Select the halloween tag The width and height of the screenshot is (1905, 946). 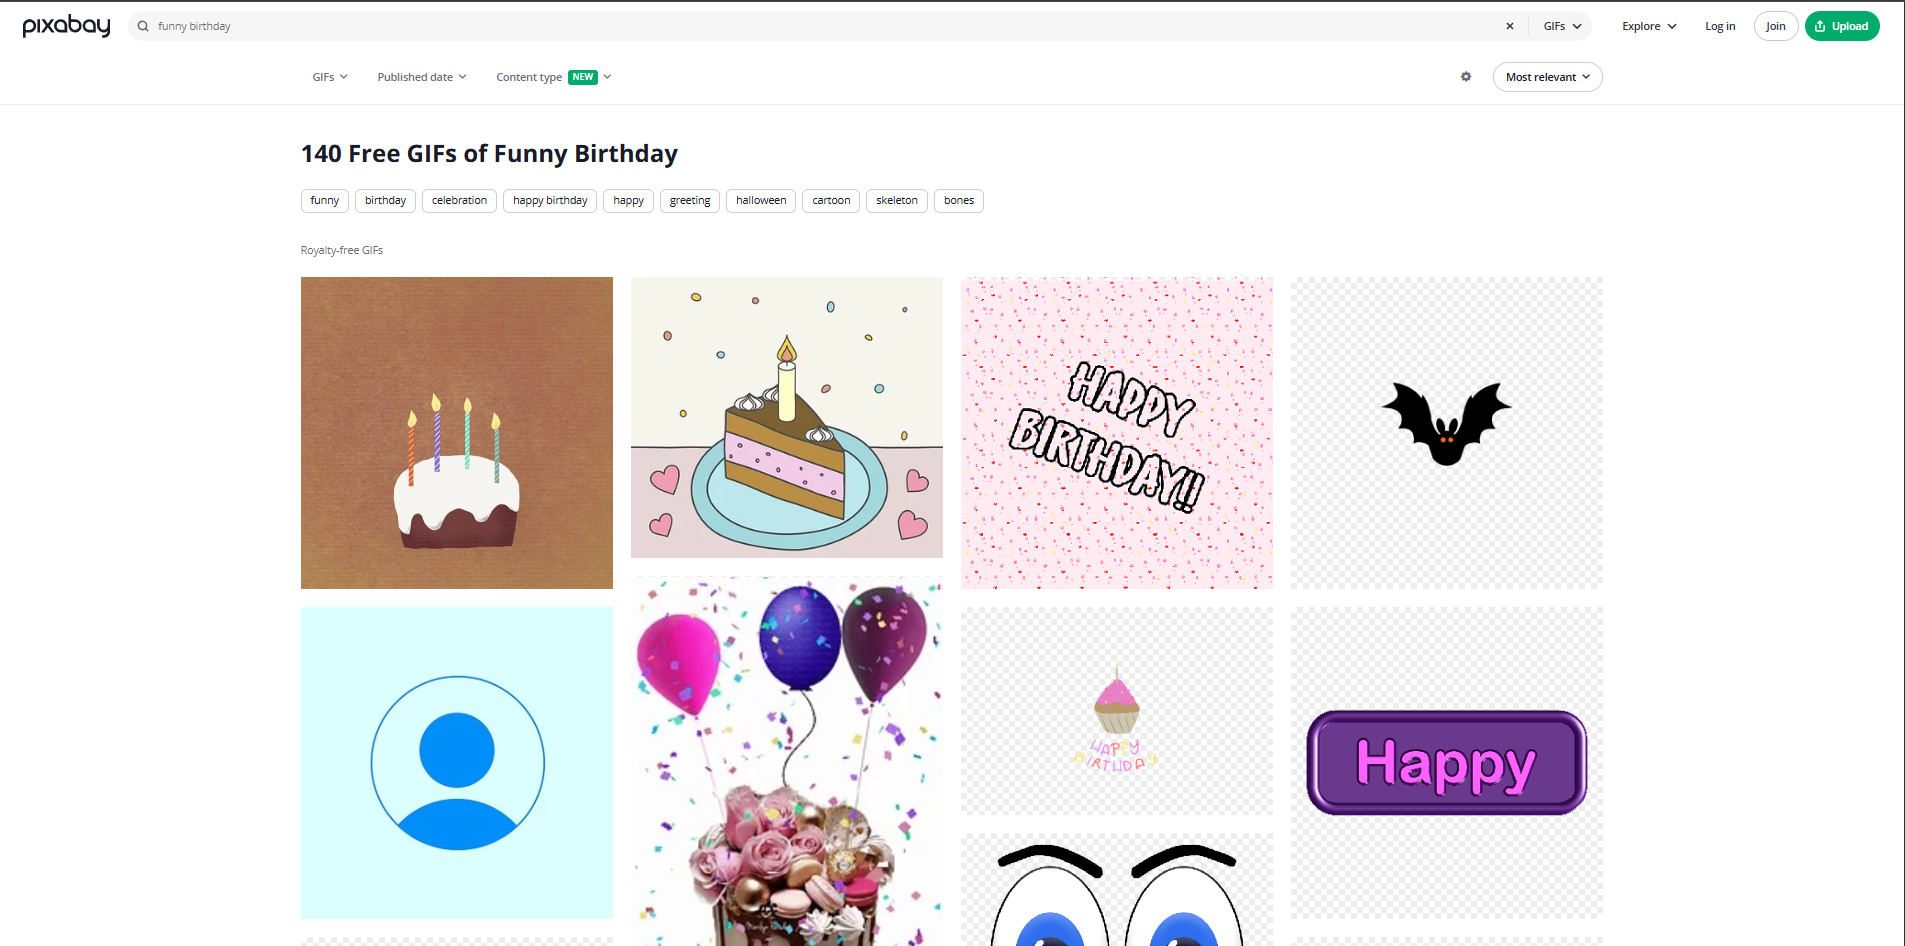[x=760, y=200]
